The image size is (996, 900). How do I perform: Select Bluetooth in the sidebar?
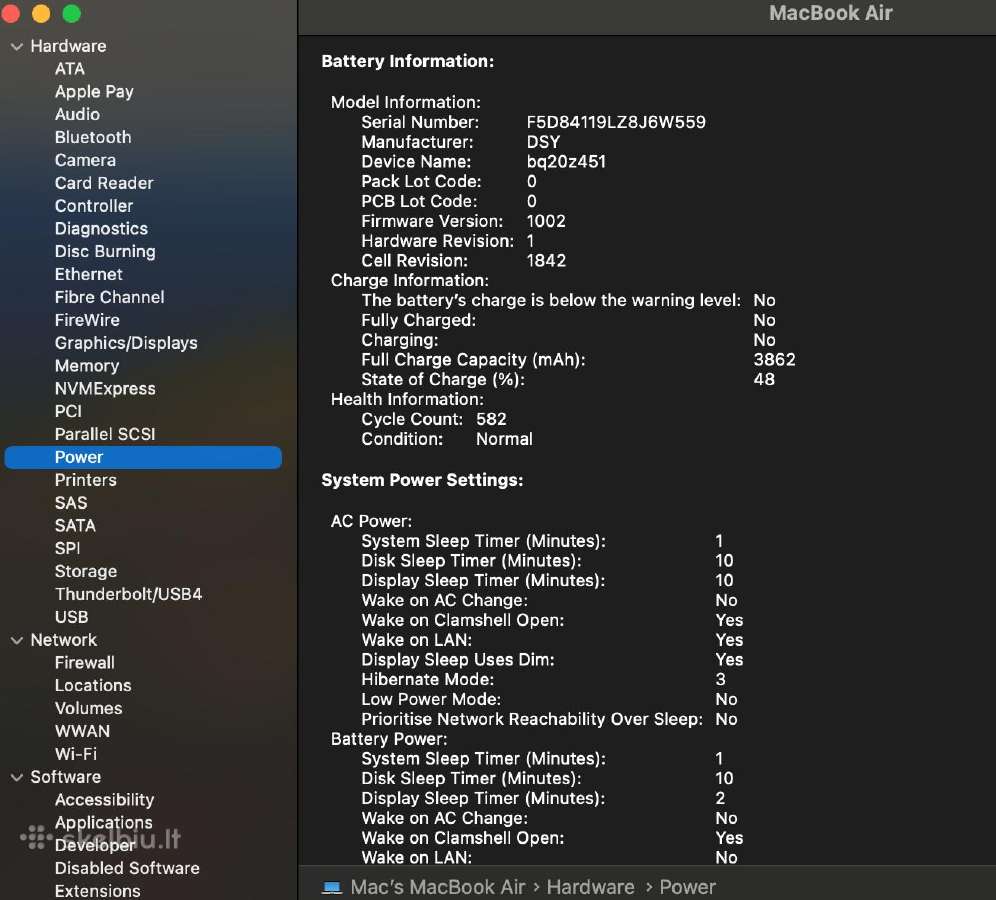tap(93, 137)
